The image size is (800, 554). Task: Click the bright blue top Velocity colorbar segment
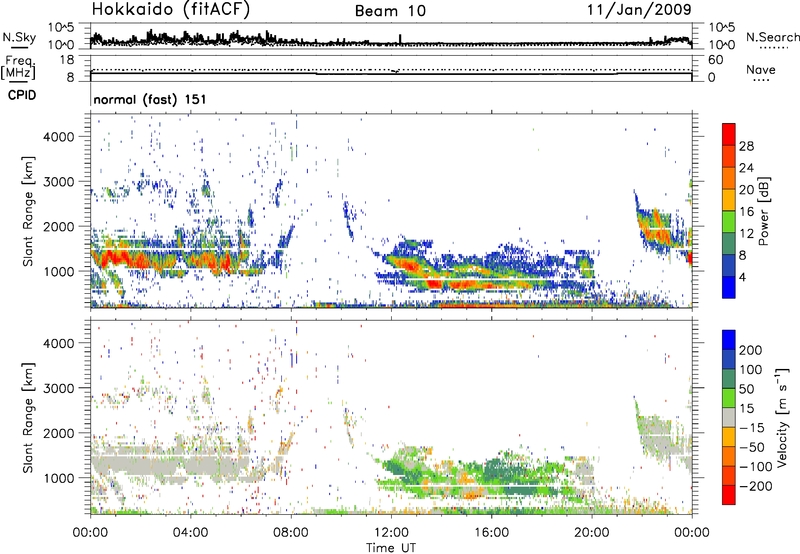pyautogui.click(x=729, y=340)
